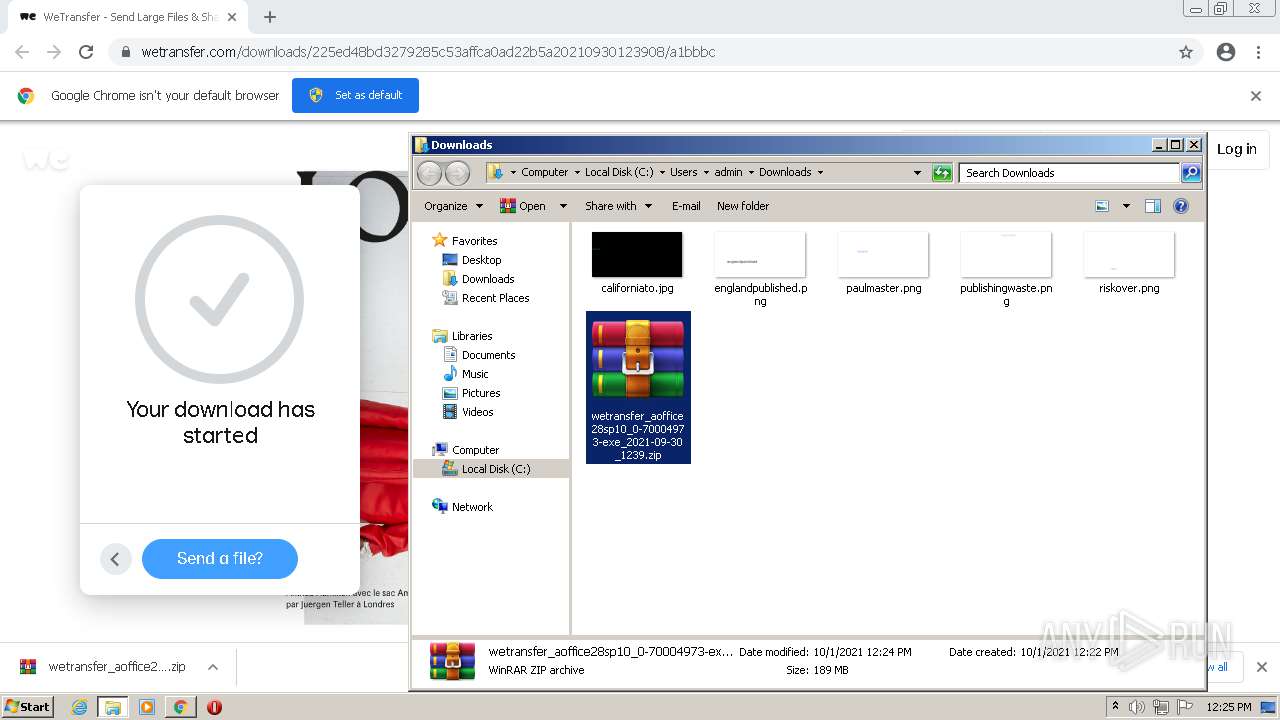Open the Windows Start menu
This screenshot has width=1280, height=720.
(x=27, y=706)
